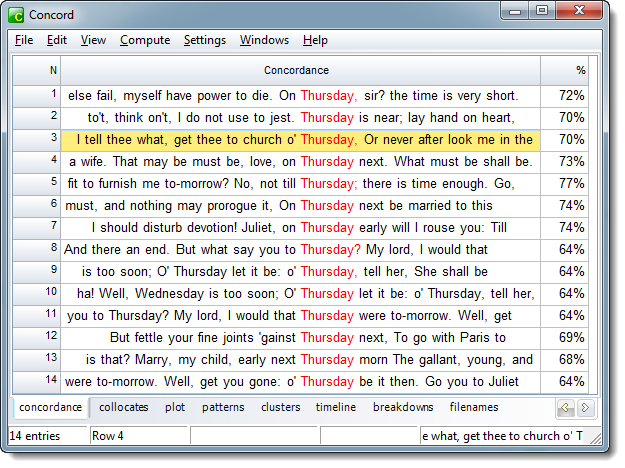625x468 pixels.
Task: Click the Concord app icon in title bar
Action: click(15, 15)
